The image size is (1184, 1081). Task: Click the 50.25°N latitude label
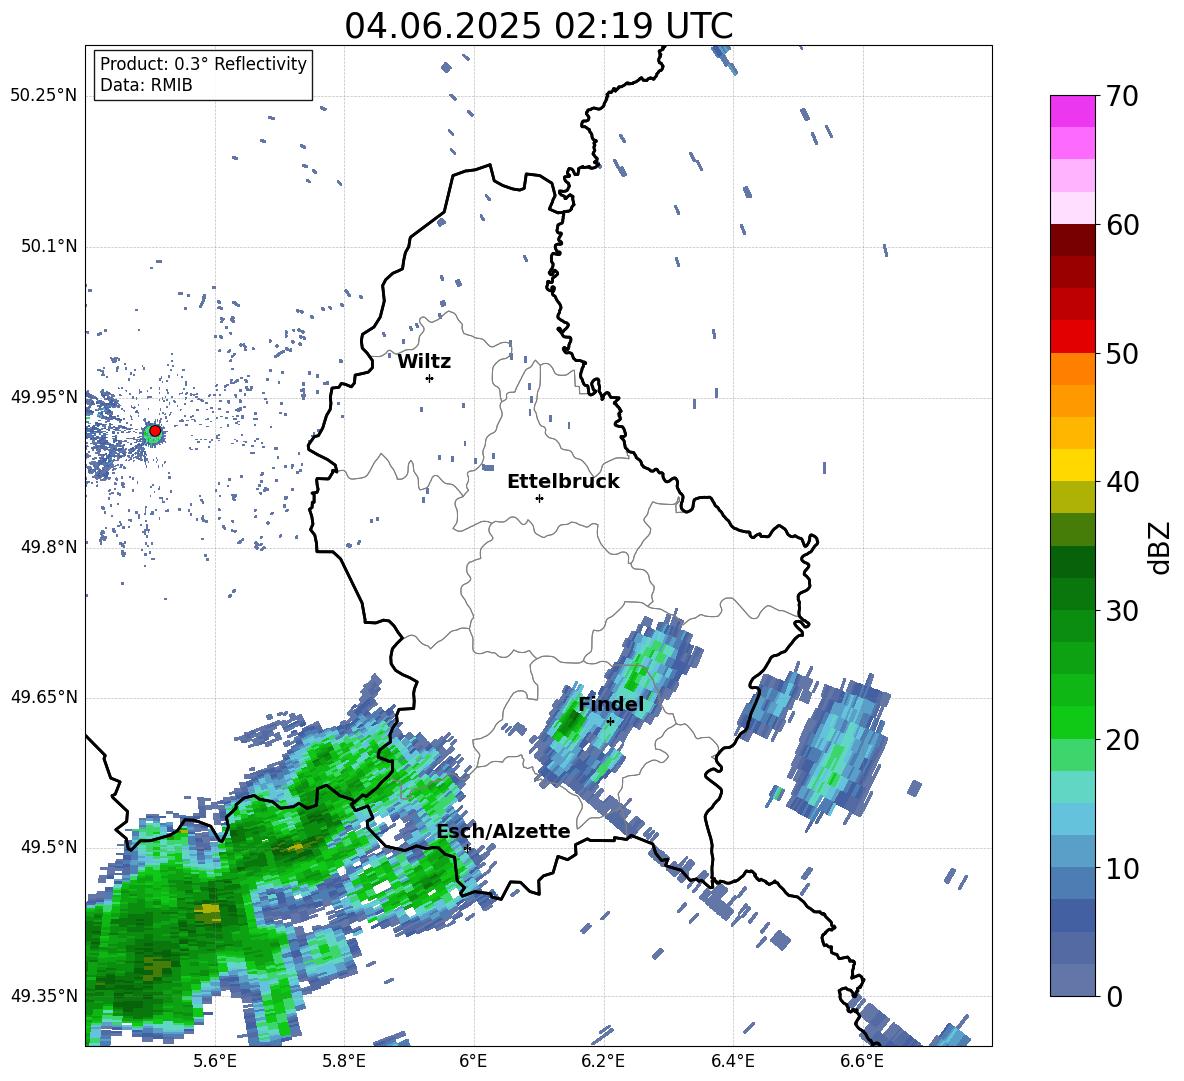pyautogui.click(x=44, y=95)
